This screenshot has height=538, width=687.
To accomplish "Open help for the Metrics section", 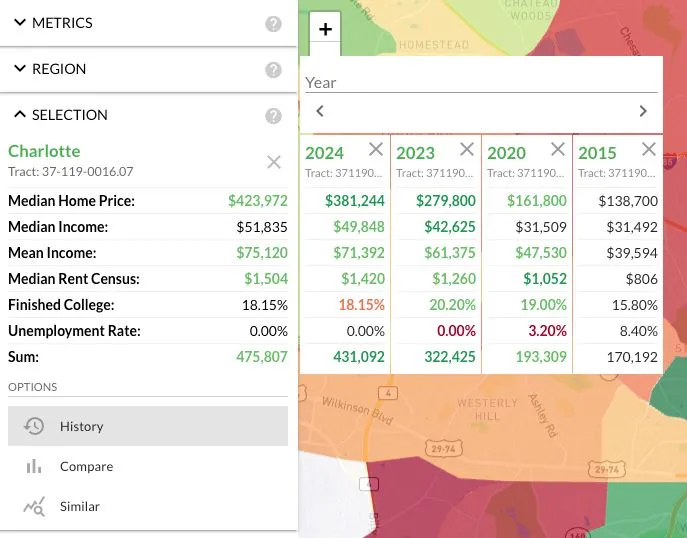I will (273, 24).
